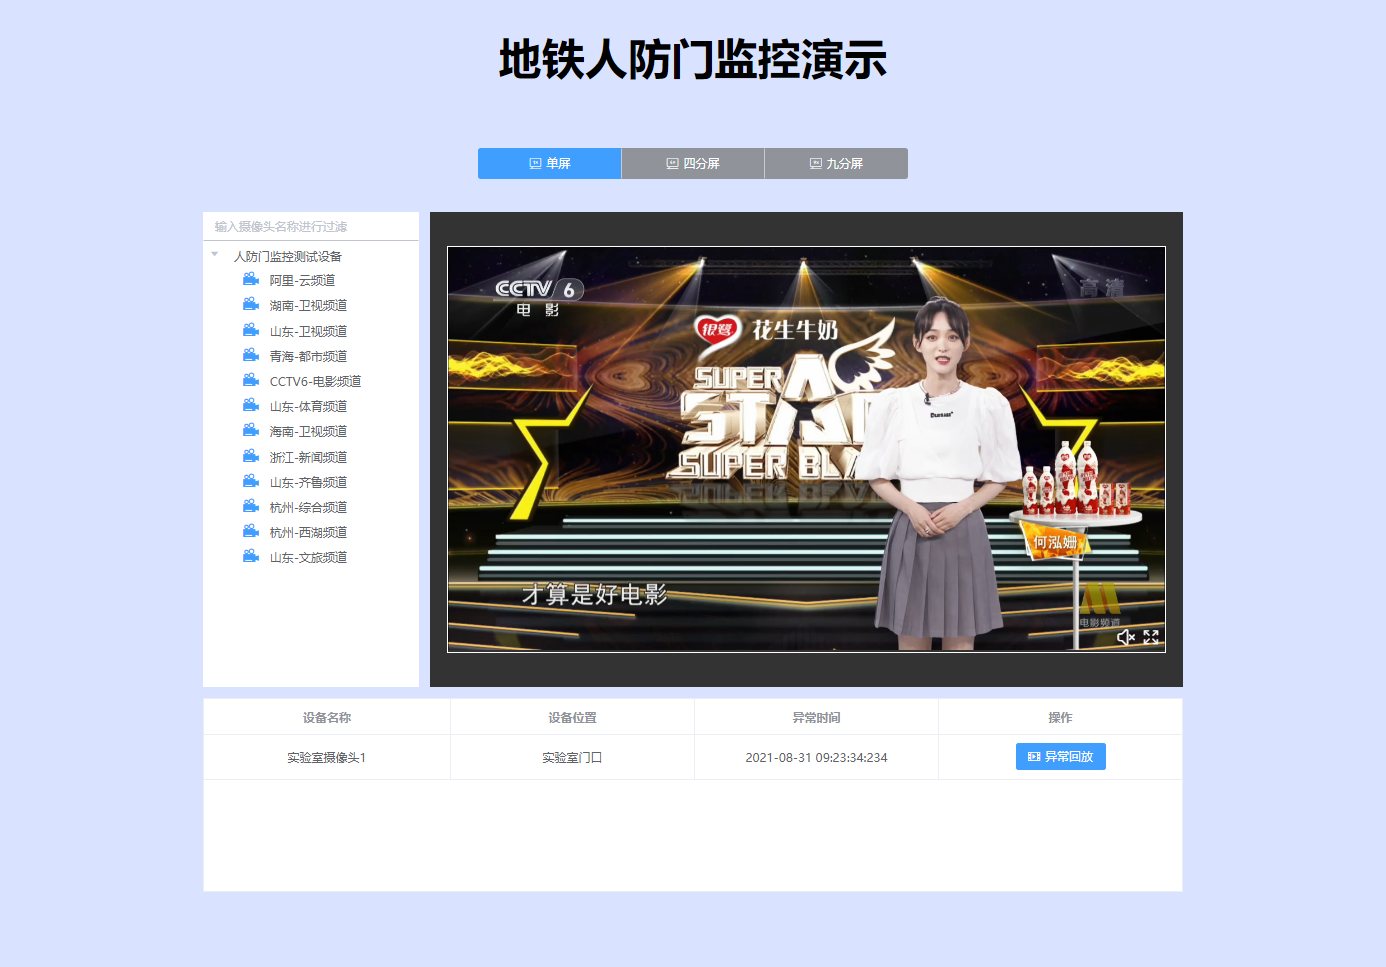Click the 设备位置 column header

pyautogui.click(x=572, y=718)
